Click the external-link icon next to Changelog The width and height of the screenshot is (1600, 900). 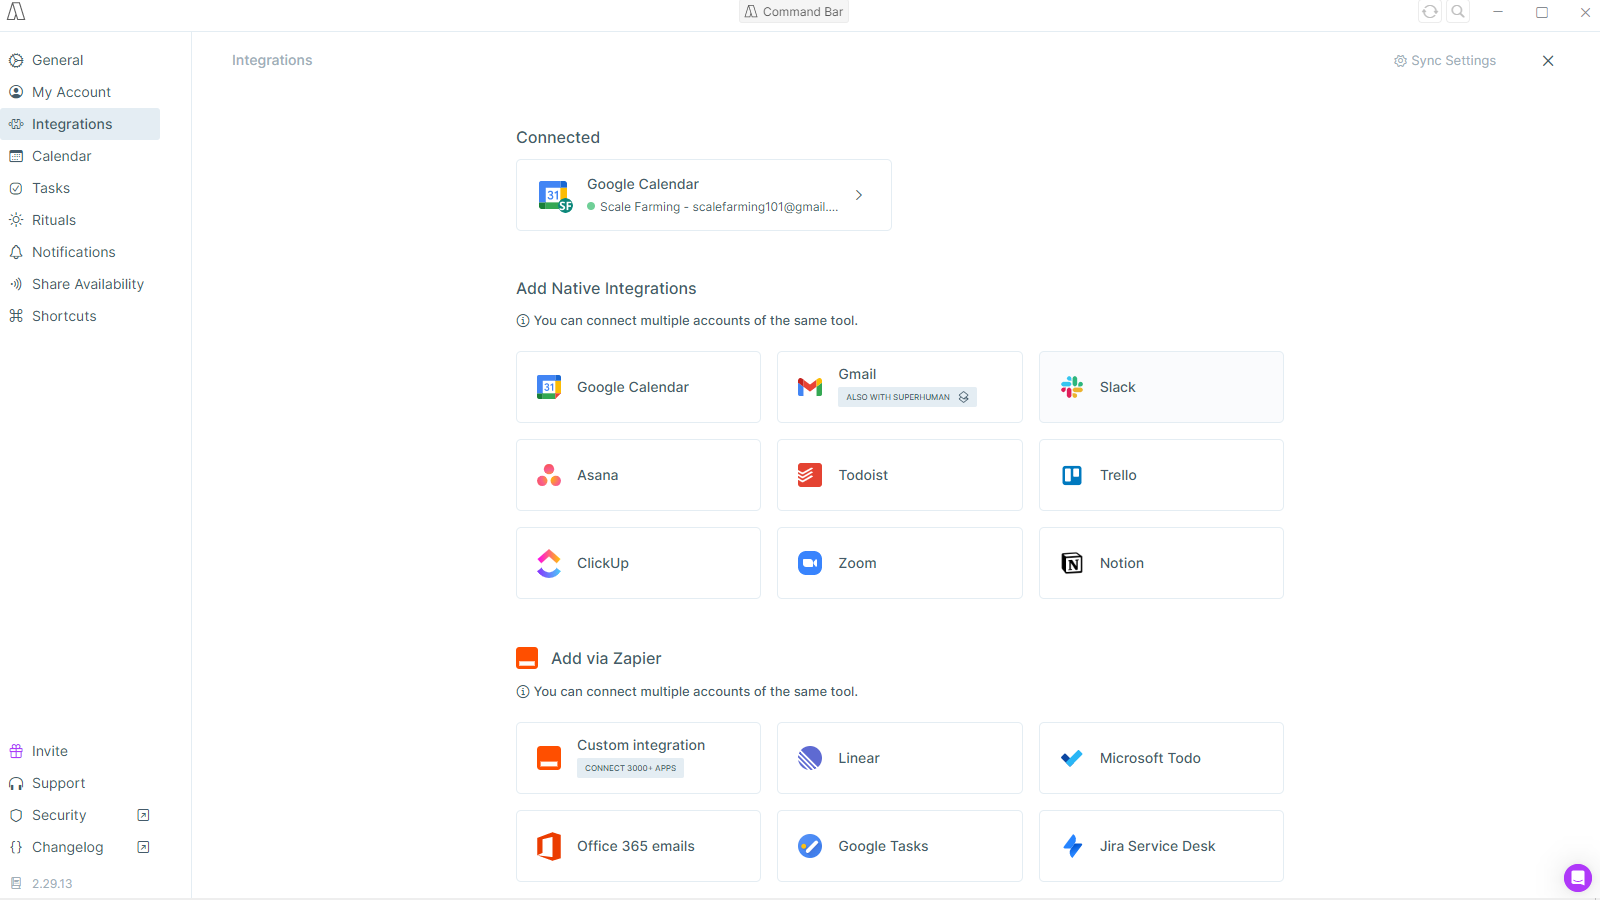click(143, 847)
